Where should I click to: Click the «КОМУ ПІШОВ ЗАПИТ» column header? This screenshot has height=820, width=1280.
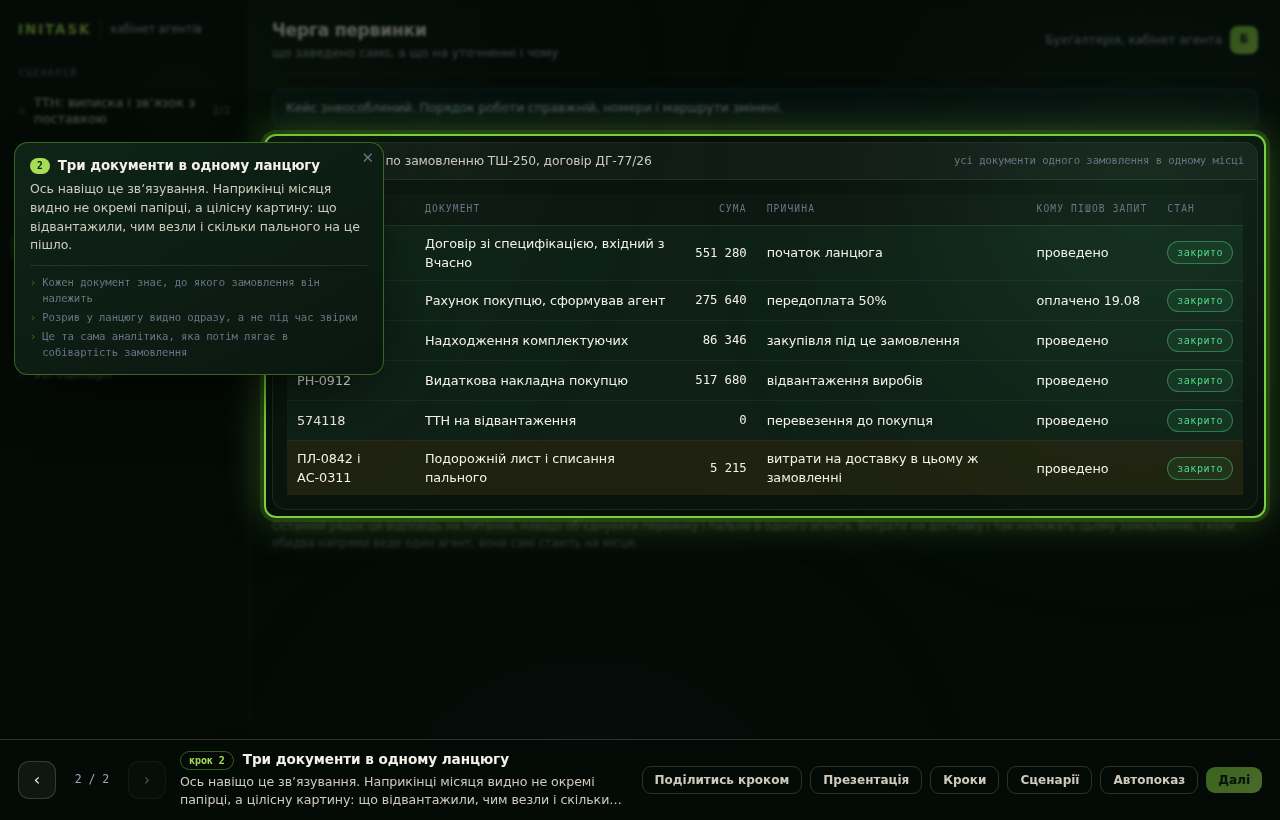point(1092,209)
